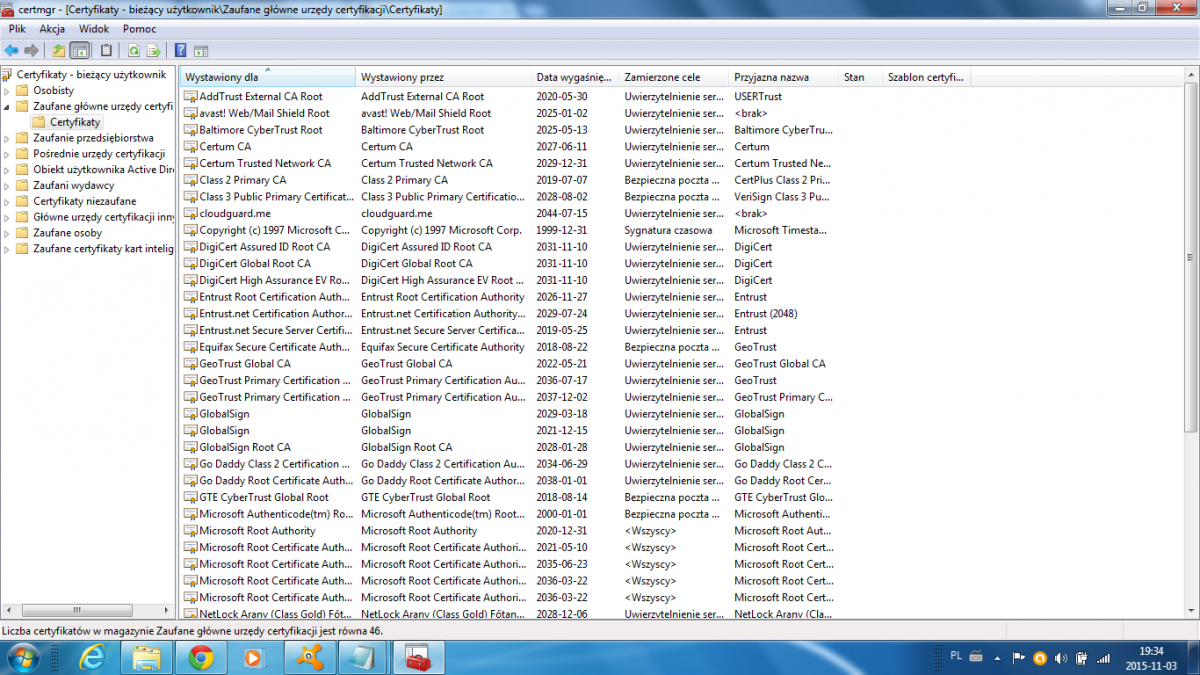Click the Forward arrow toolbar icon
1200x675 pixels.
(31, 50)
